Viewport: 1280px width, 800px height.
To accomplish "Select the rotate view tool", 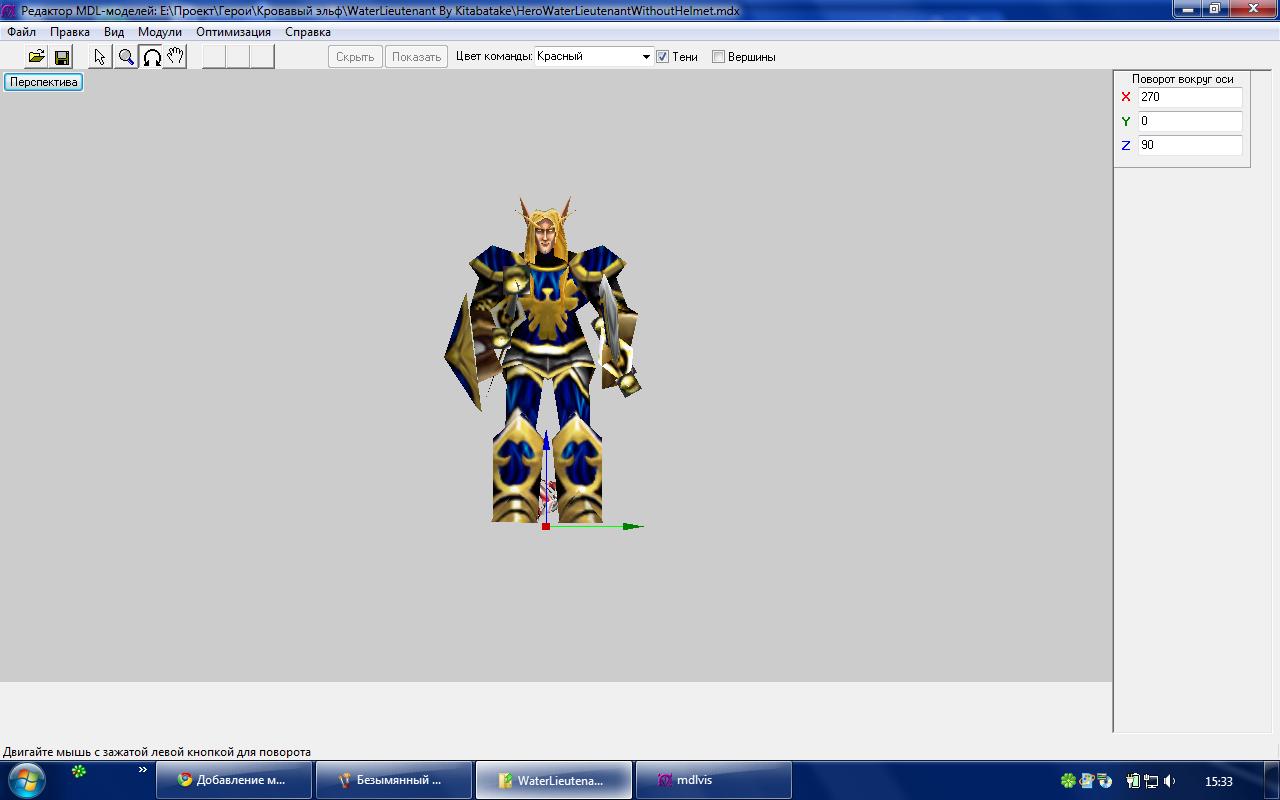I will tap(151, 57).
